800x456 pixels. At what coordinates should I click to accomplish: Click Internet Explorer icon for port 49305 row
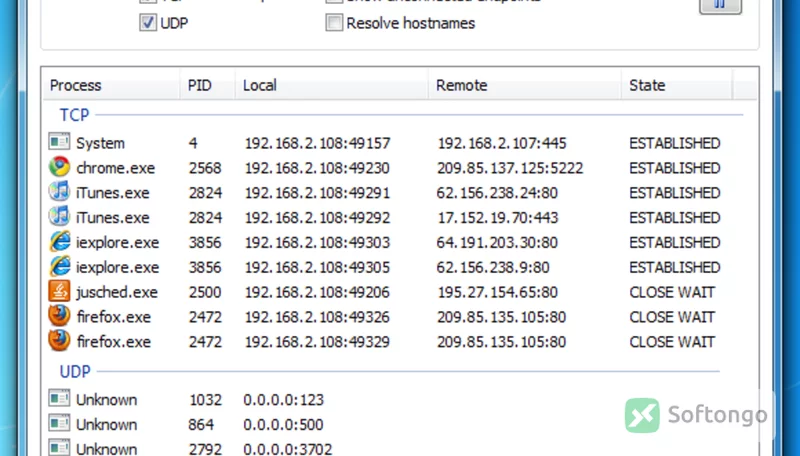click(x=59, y=266)
